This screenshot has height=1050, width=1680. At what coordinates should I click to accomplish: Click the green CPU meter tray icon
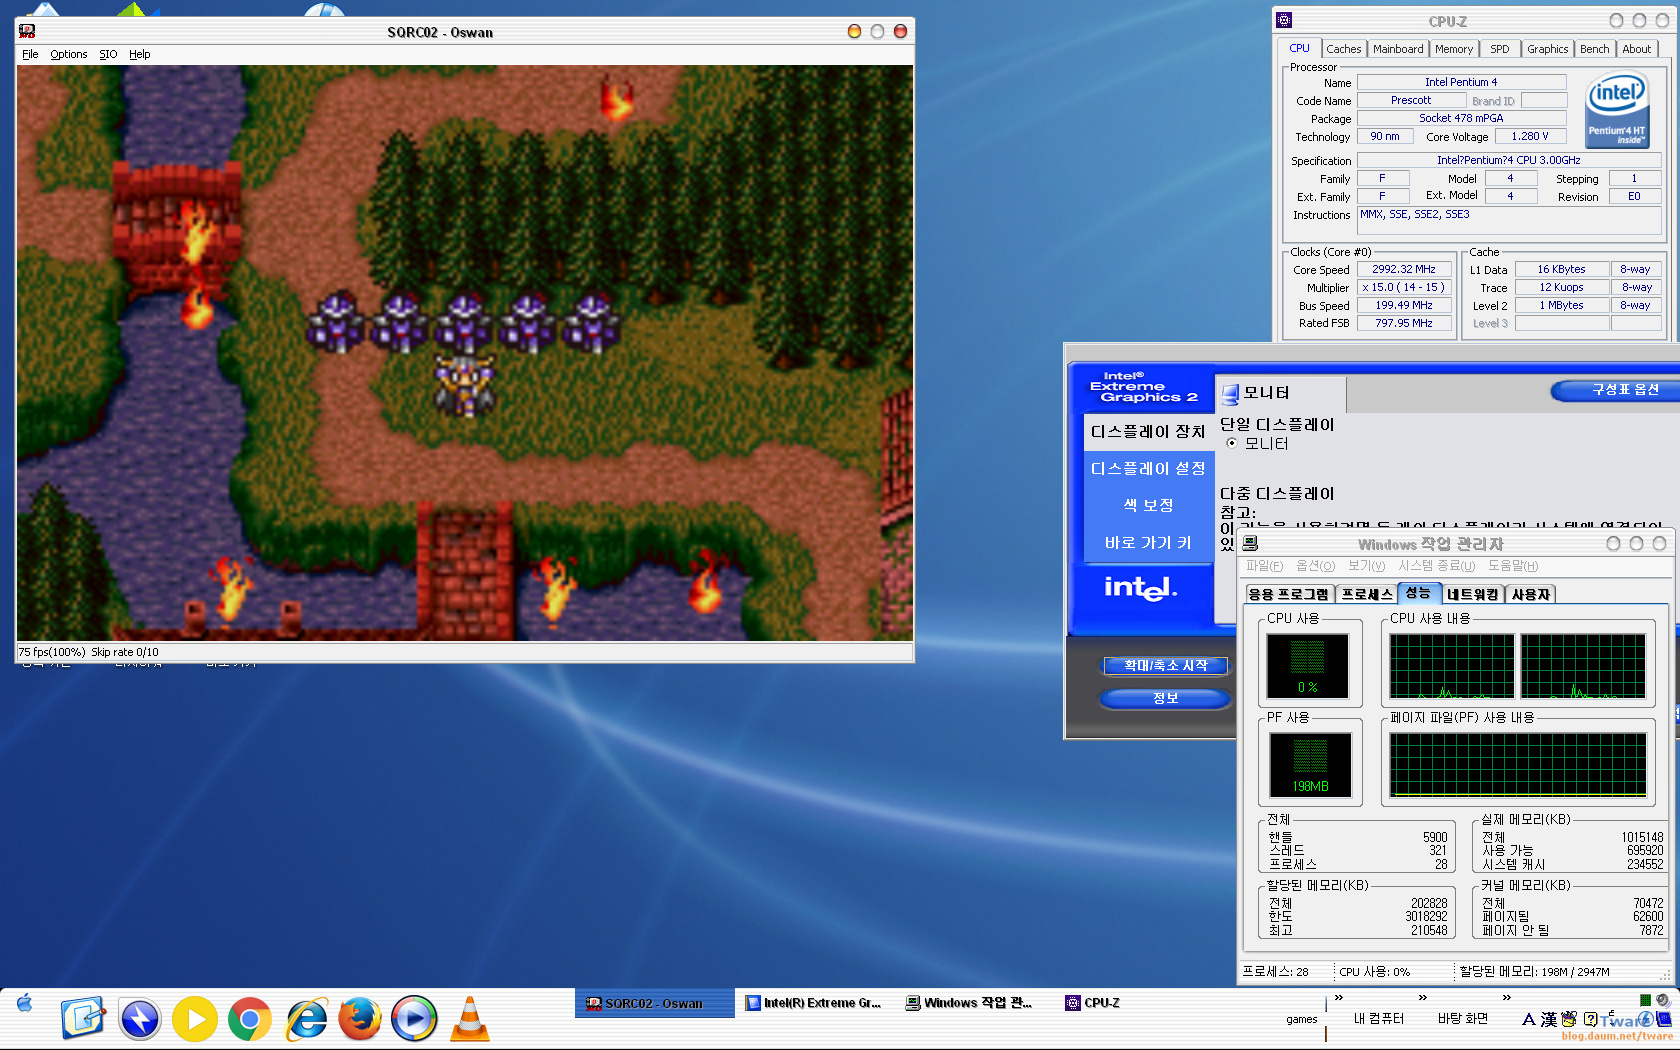click(x=1645, y=999)
